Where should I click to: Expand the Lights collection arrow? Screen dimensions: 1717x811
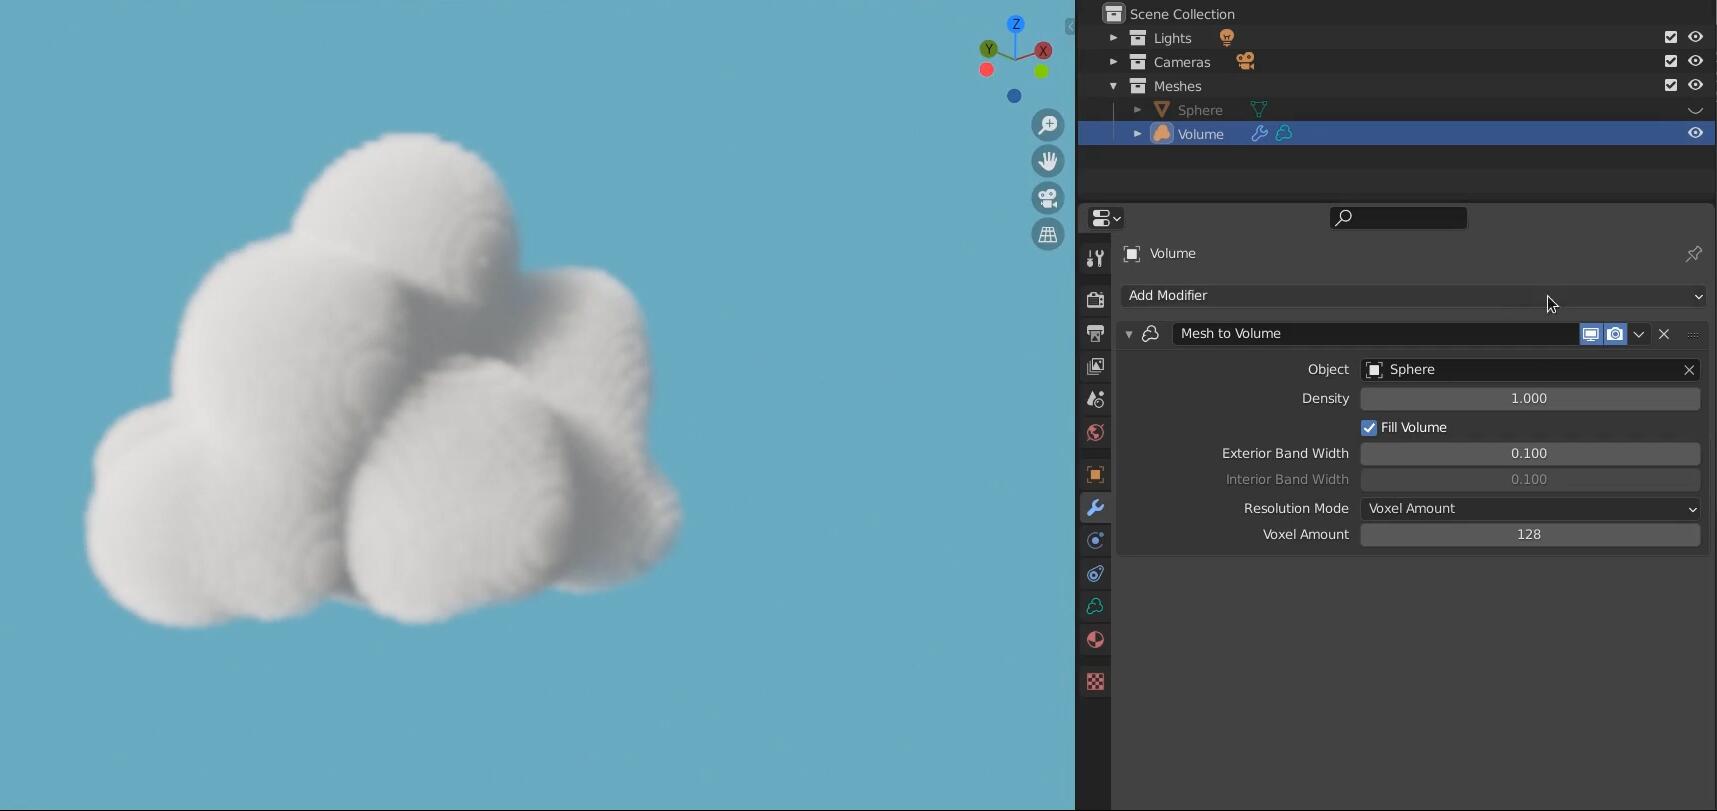point(1113,38)
